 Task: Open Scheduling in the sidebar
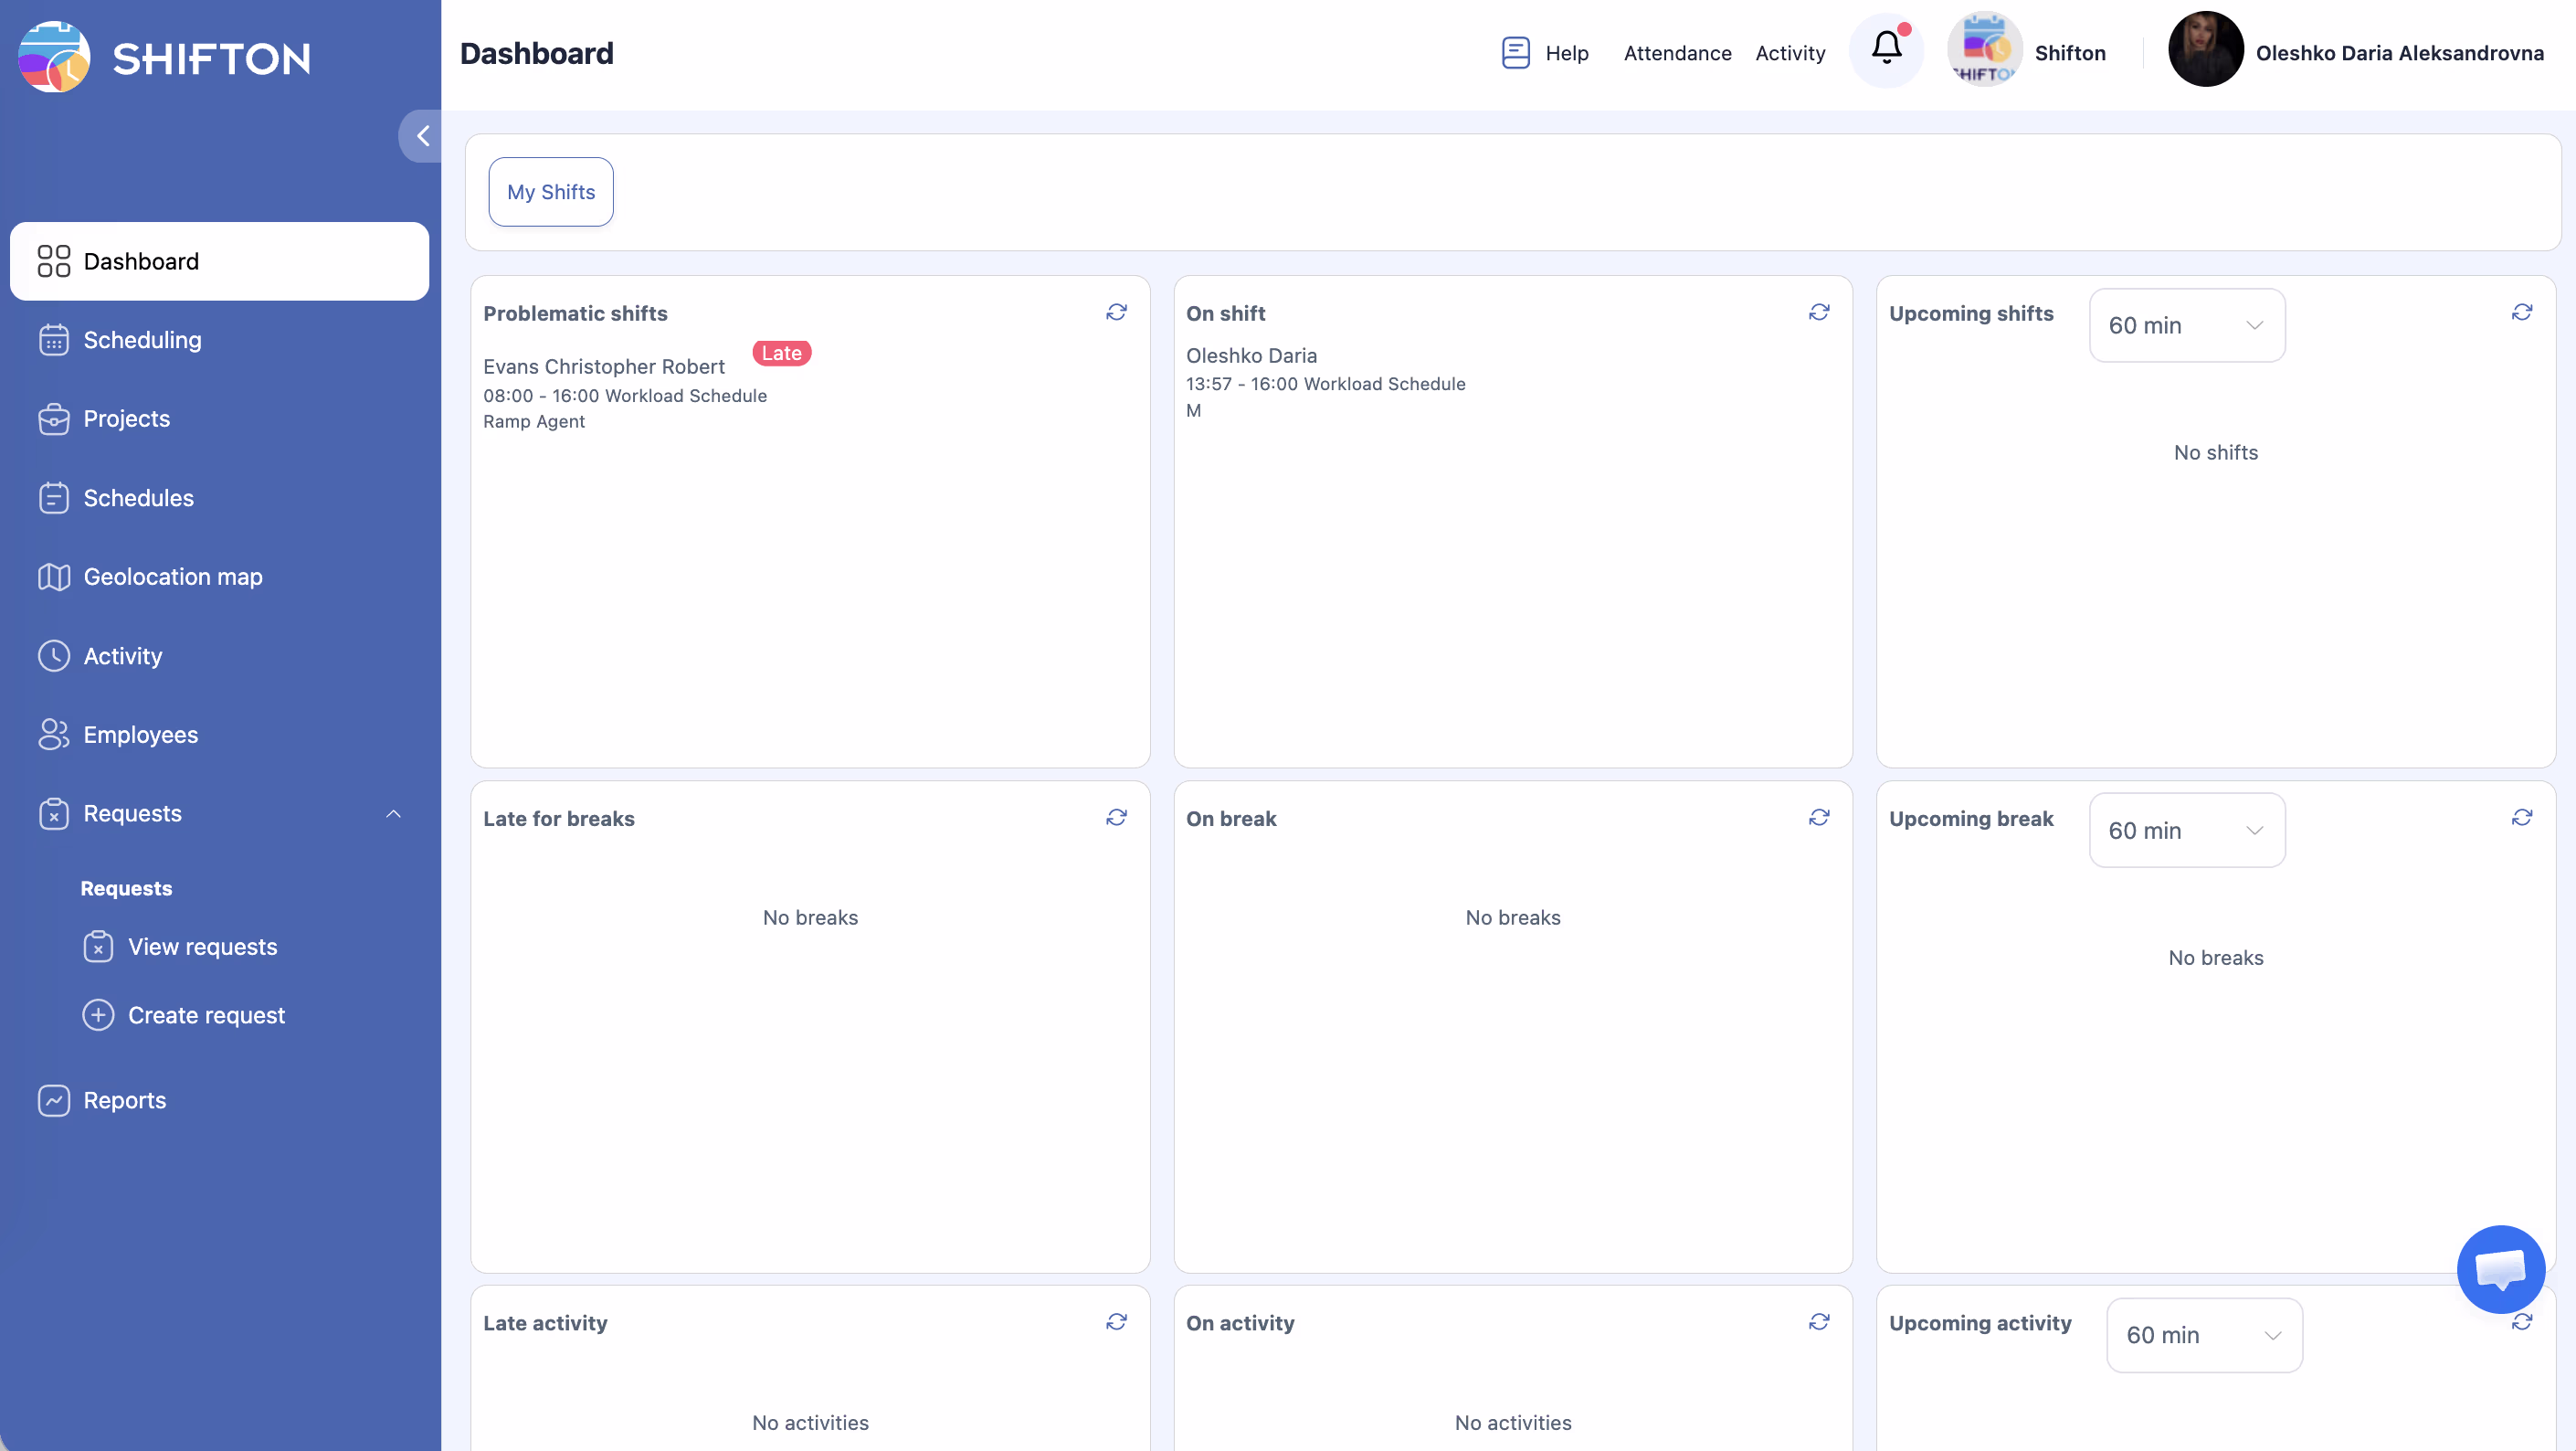tap(142, 340)
